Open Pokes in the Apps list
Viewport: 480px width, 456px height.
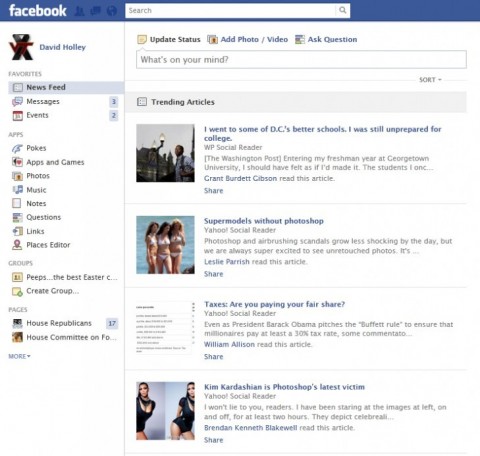(x=36, y=148)
